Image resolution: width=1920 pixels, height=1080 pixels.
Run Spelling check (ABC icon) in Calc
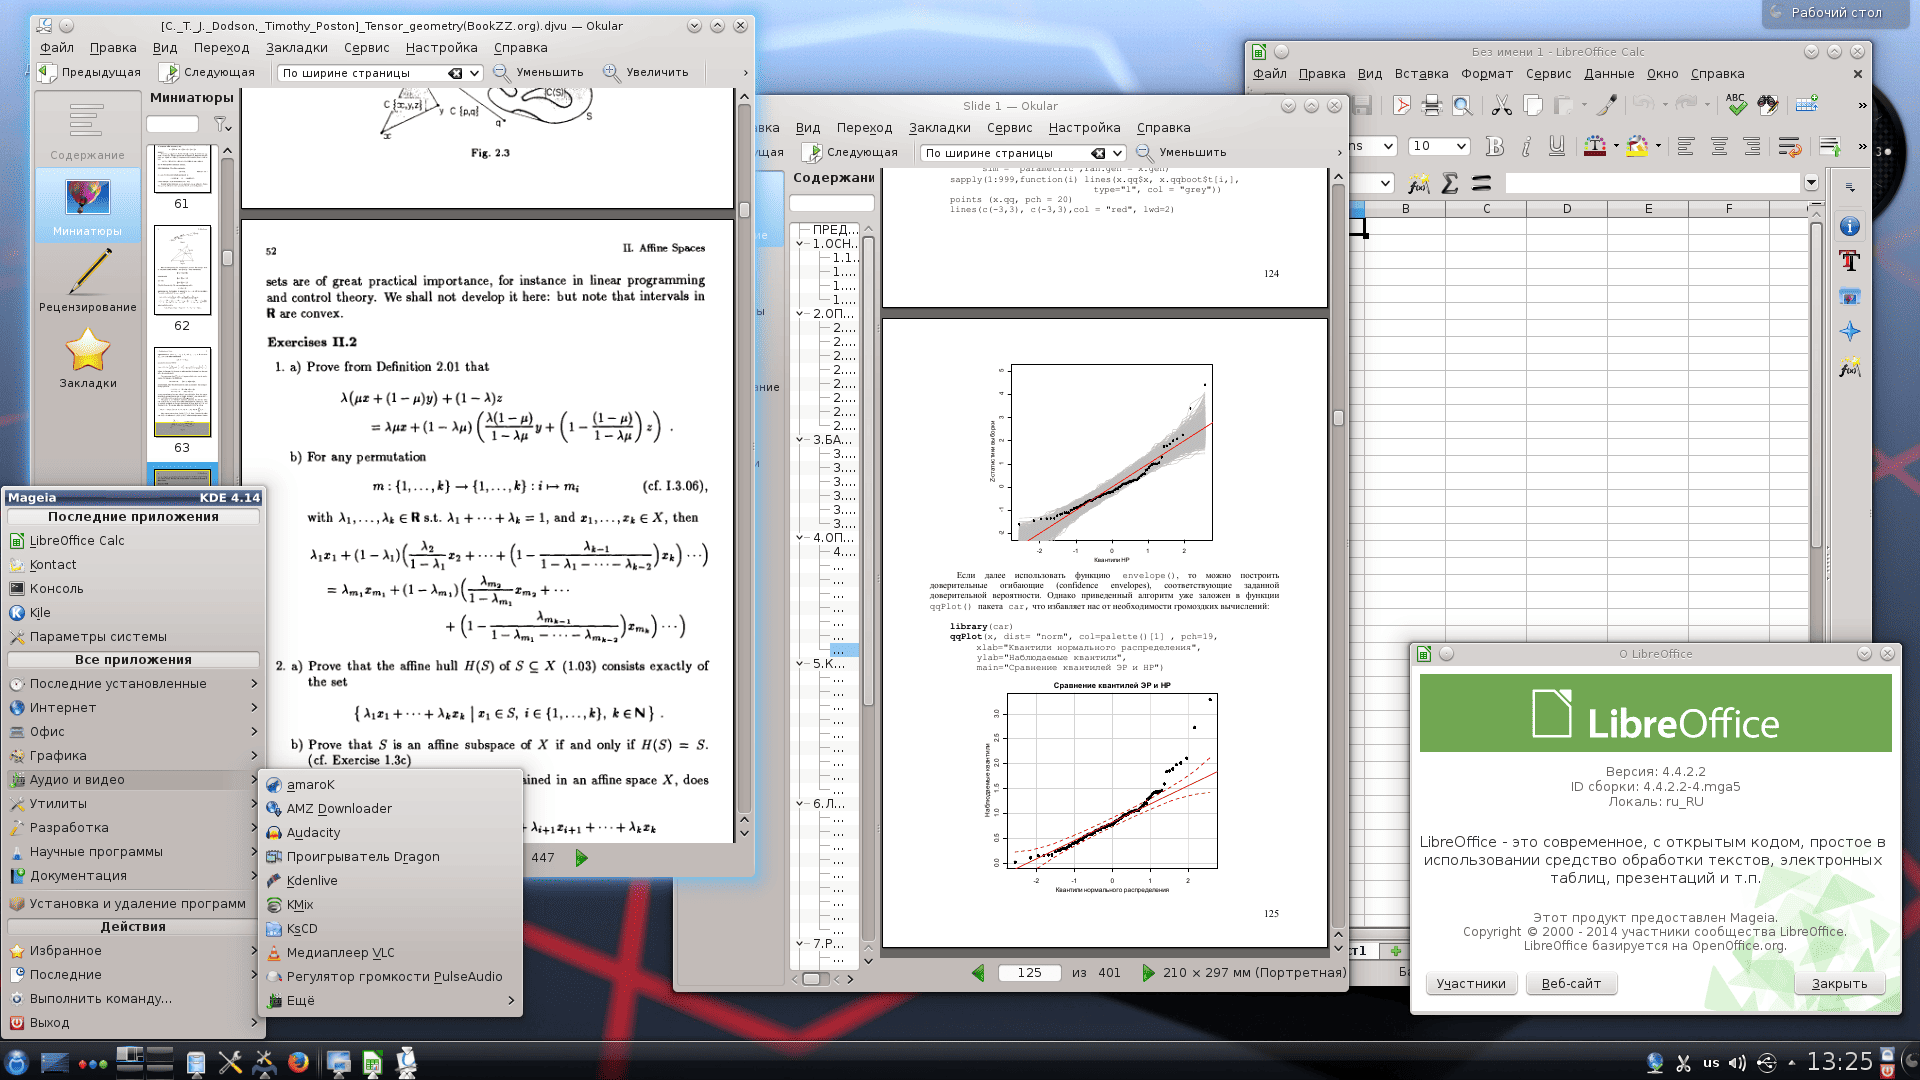[x=1736, y=105]
